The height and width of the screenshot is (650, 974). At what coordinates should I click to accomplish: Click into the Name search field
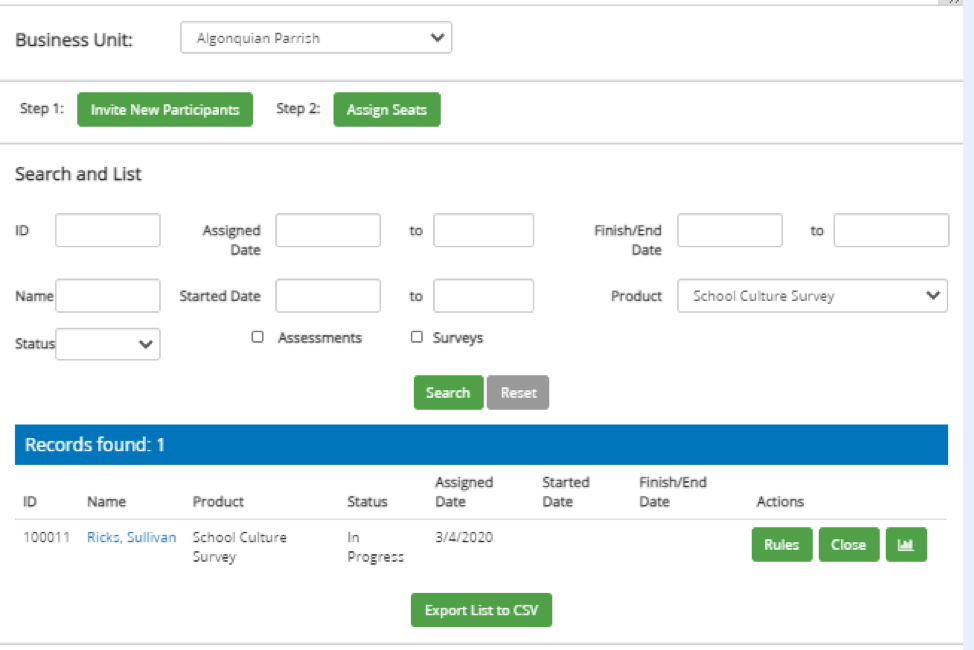[x=108, y=296]
